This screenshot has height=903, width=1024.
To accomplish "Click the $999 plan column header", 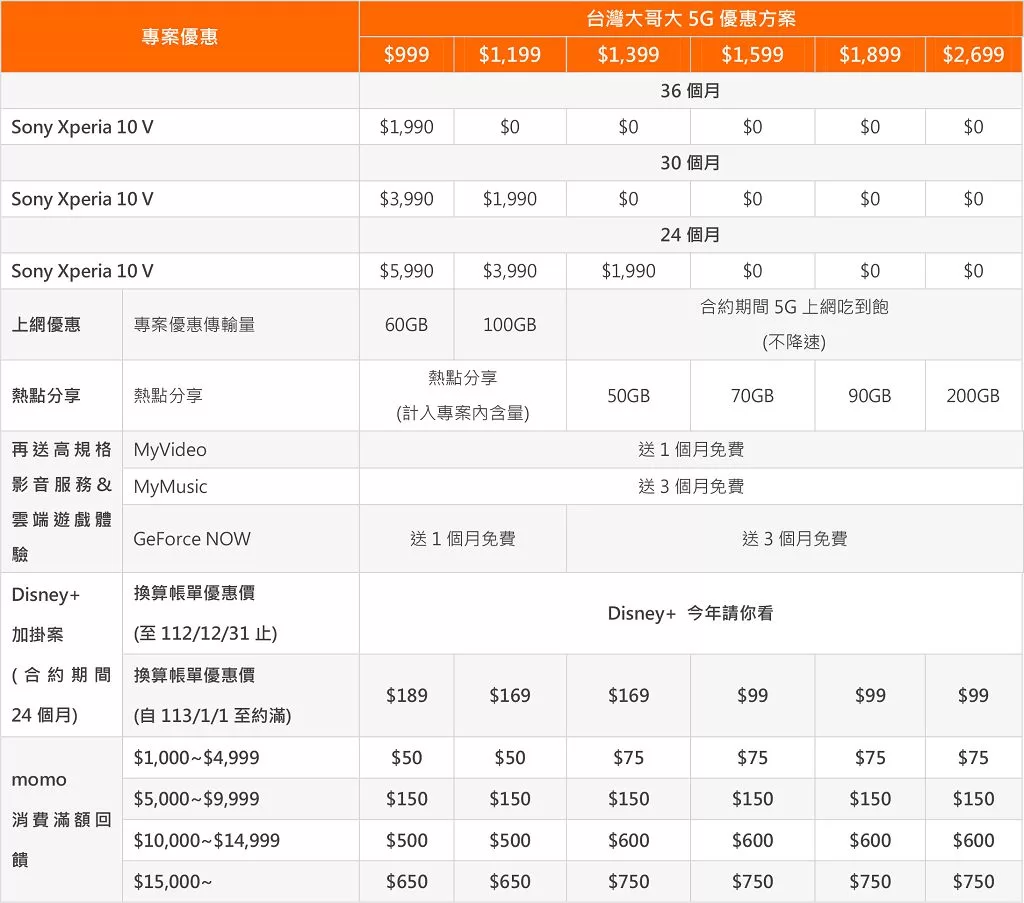I will [x=406, y=54].
